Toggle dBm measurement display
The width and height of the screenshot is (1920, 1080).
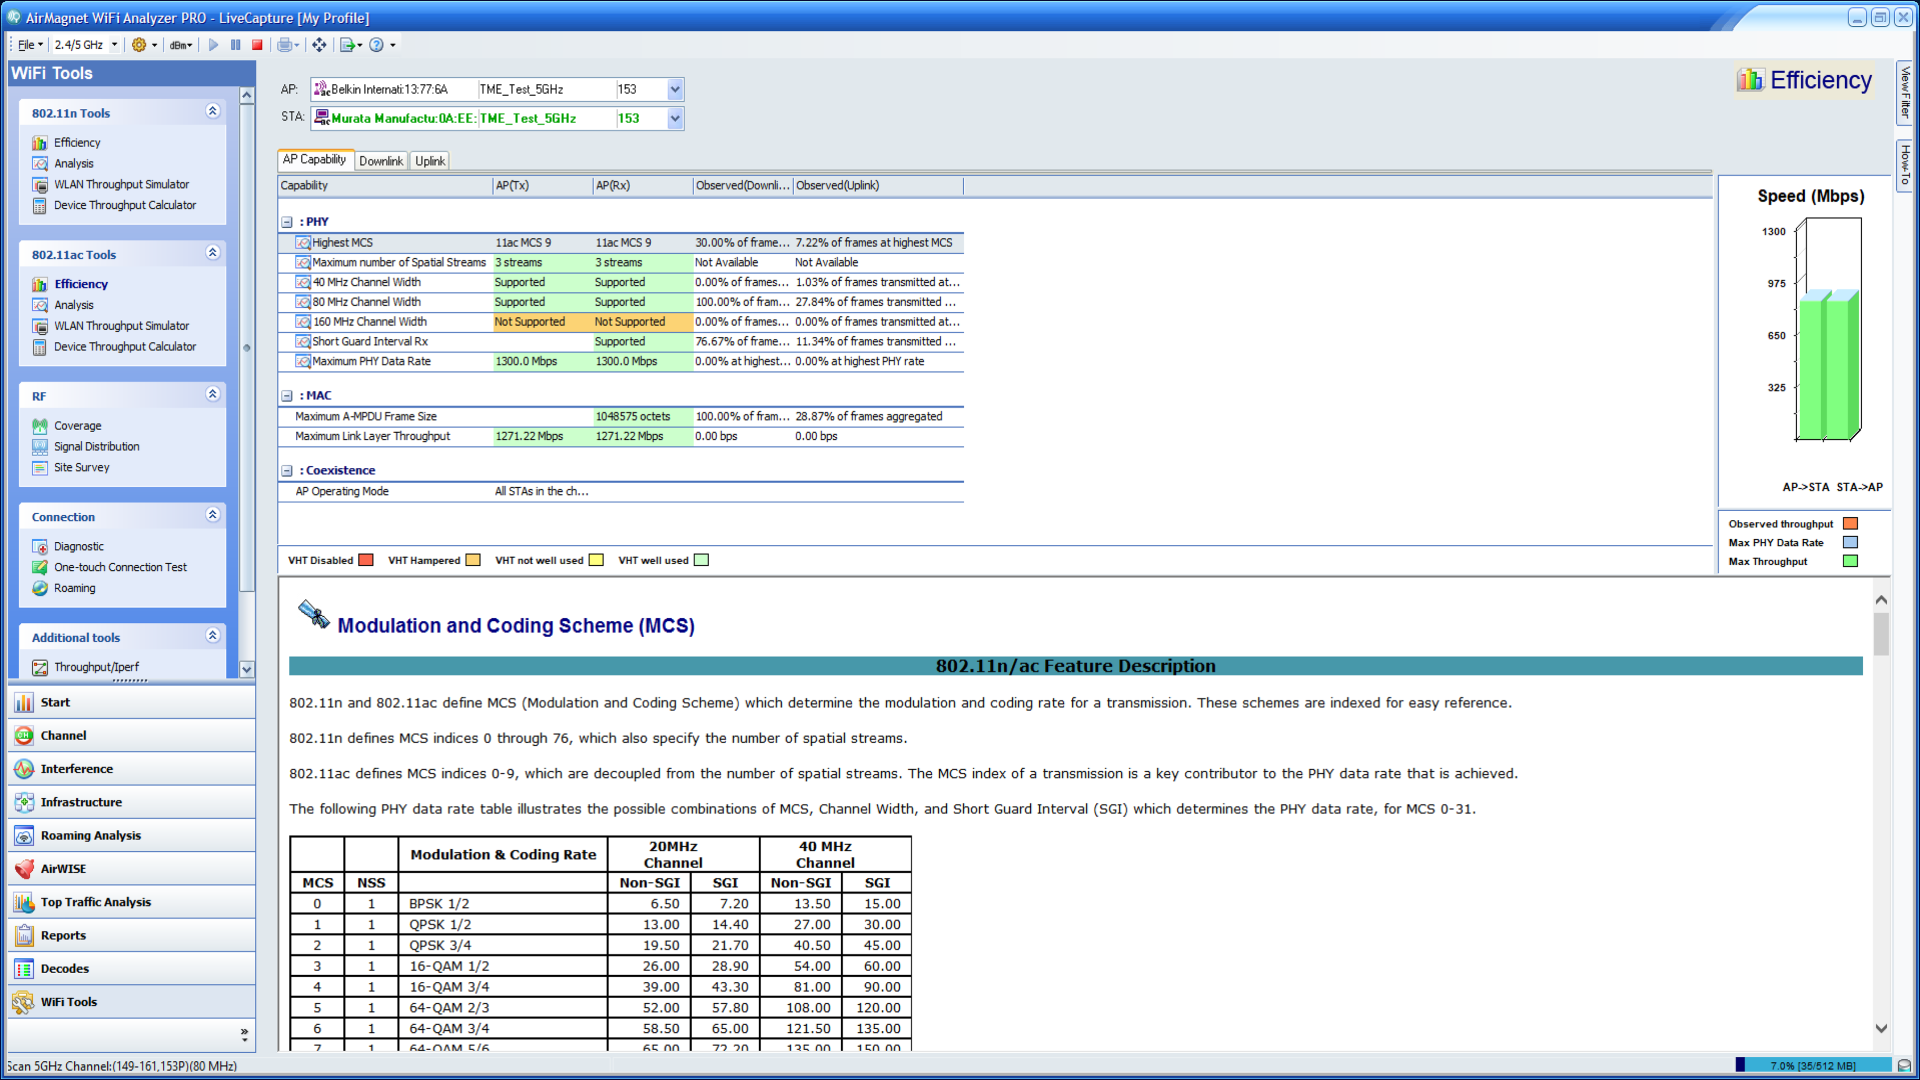tap(179, 45)
